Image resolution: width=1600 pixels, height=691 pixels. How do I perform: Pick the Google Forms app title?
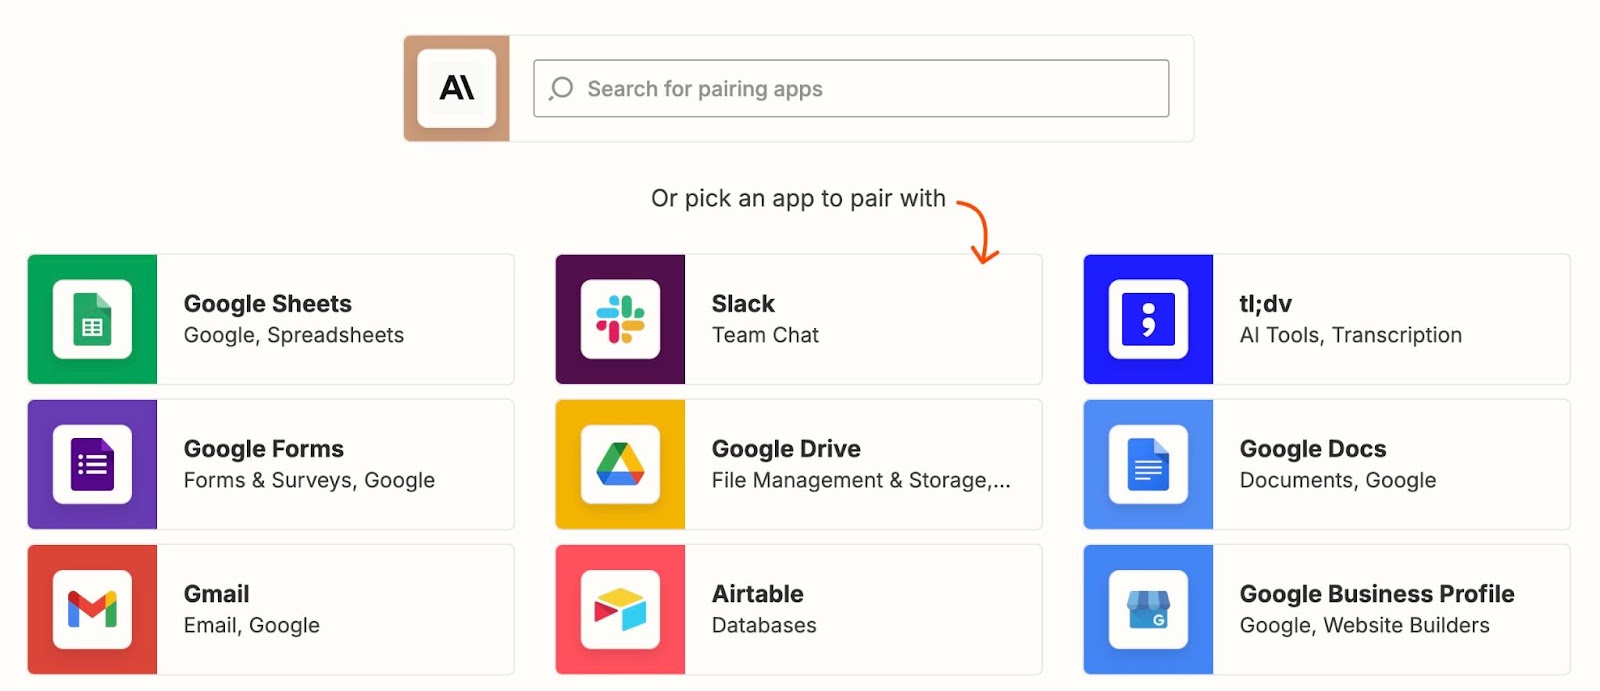264,449
